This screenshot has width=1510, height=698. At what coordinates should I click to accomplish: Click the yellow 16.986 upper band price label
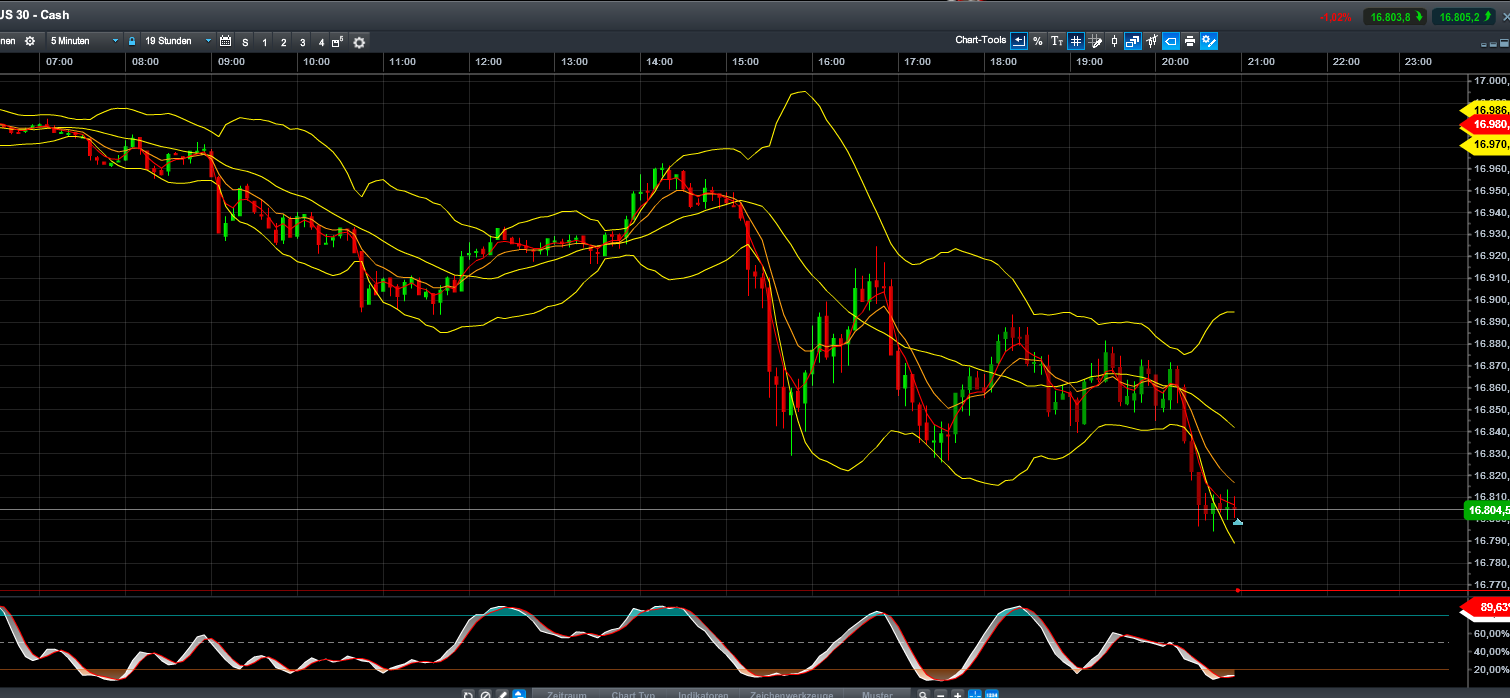coord(1486,110)
